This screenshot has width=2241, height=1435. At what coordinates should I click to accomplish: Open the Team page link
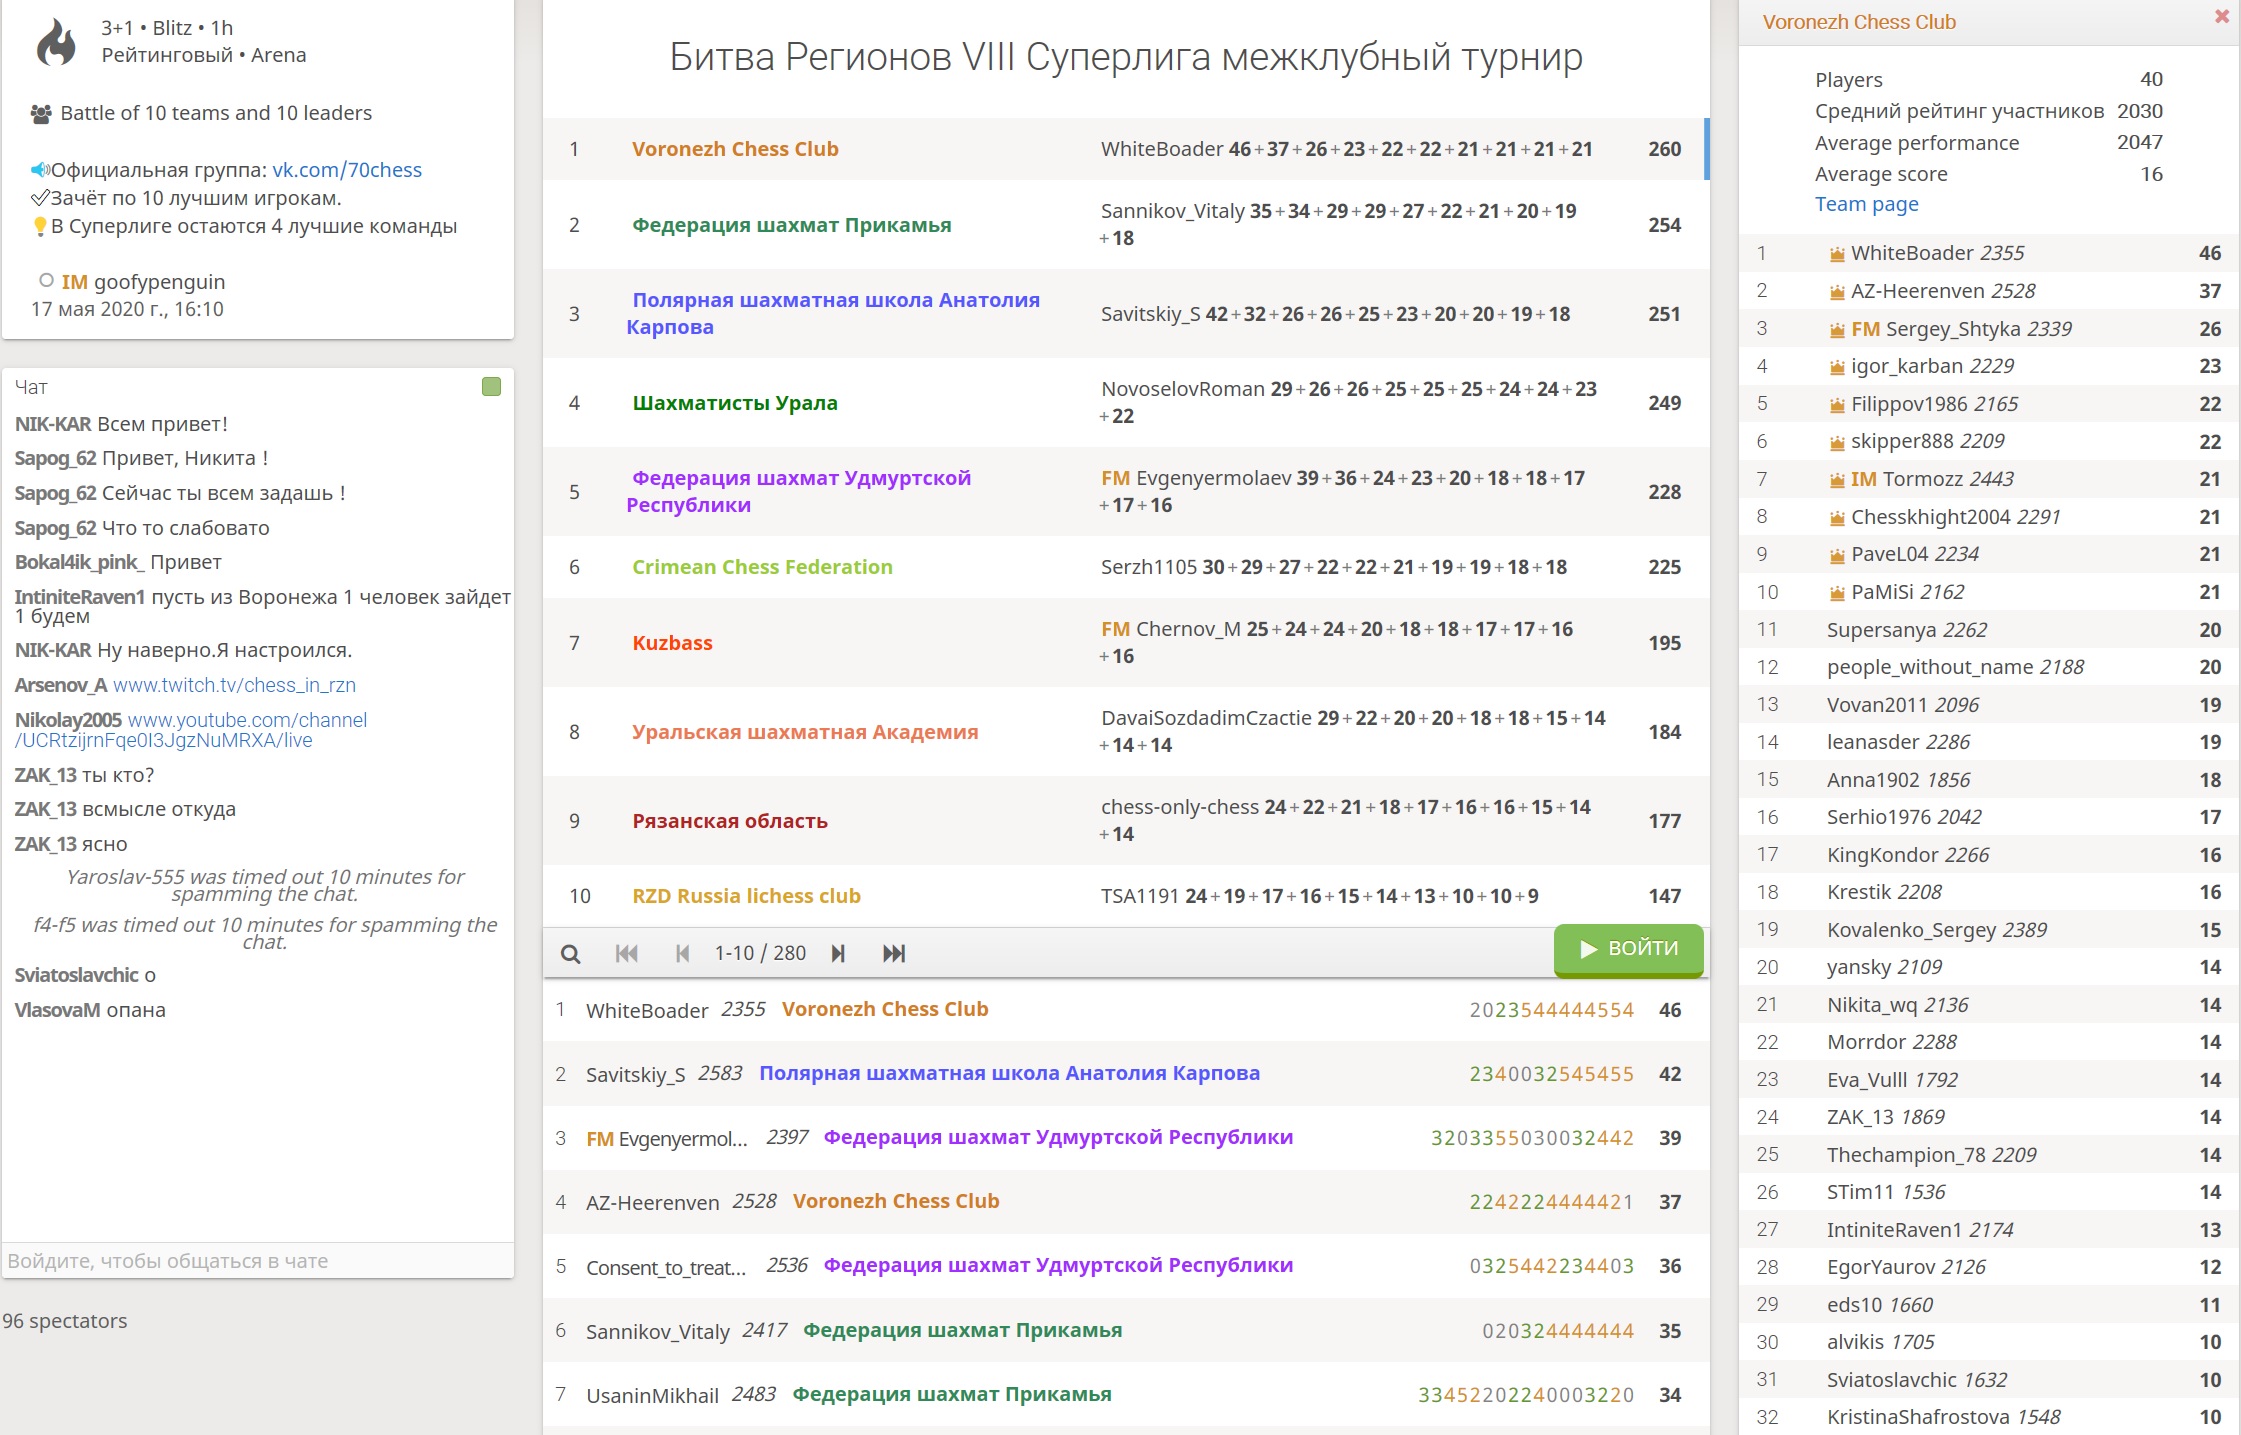pos(1866,204)
